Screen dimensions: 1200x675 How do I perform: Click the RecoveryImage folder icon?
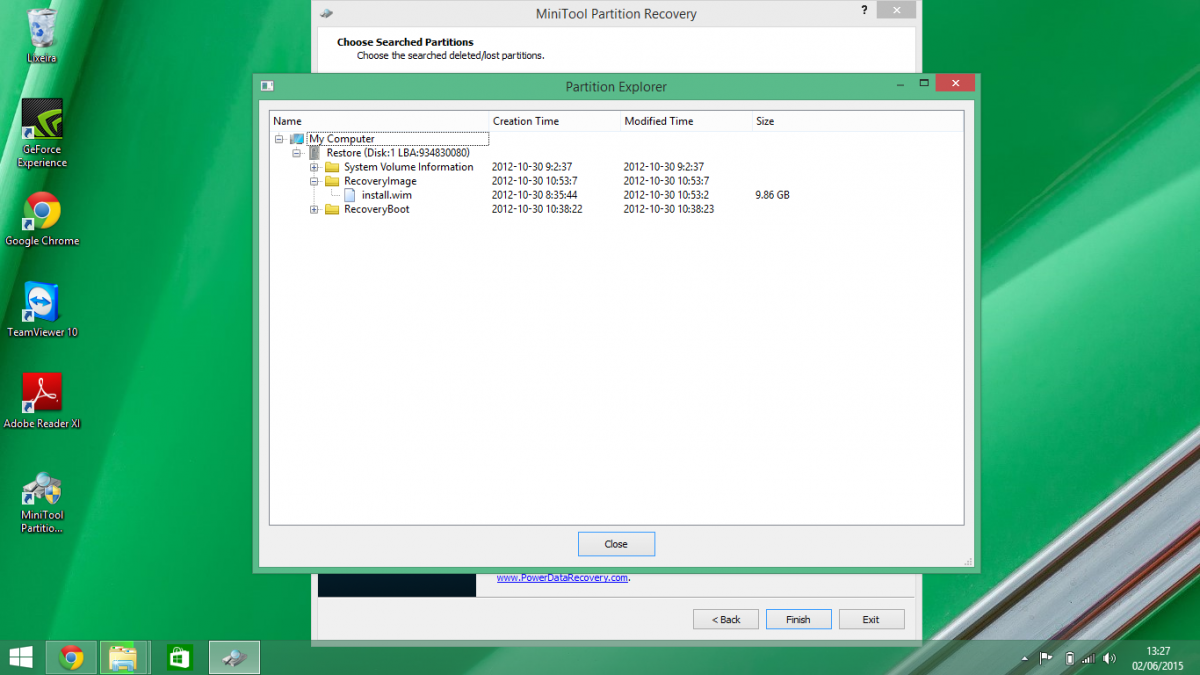click(x=332, y=181)
